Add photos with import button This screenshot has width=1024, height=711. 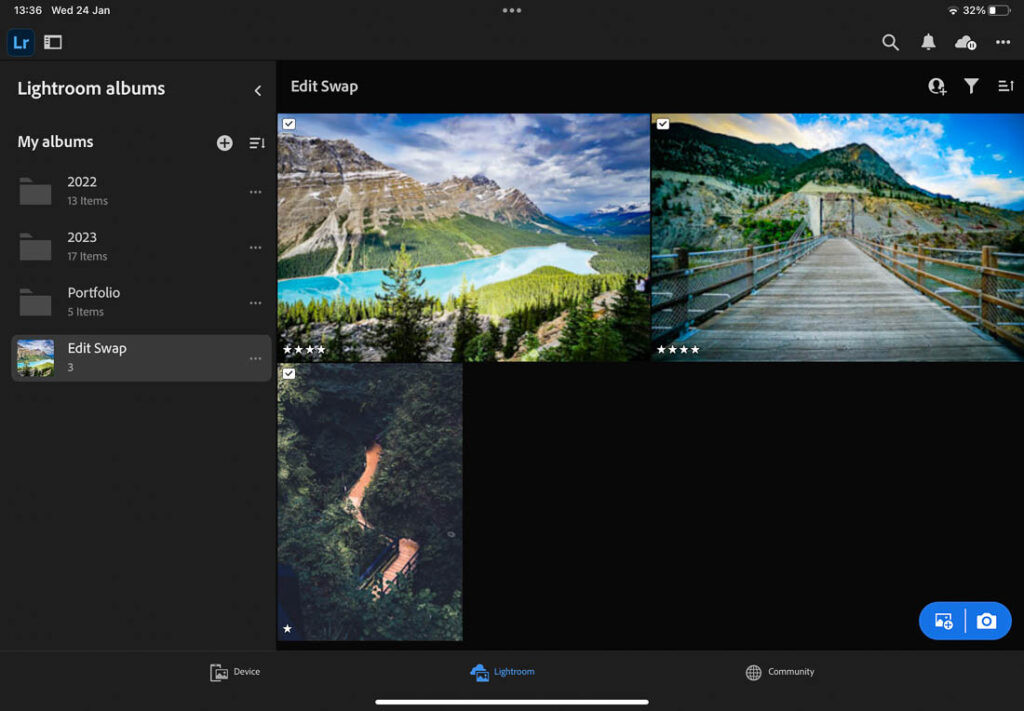[x=943, y=621]
